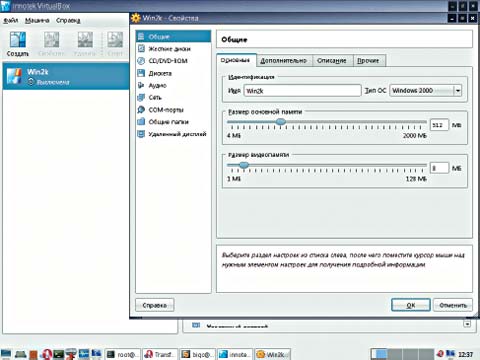Click the base memory slider handle
The width and height of the screenshot is (480, 360).
[281, 122]
